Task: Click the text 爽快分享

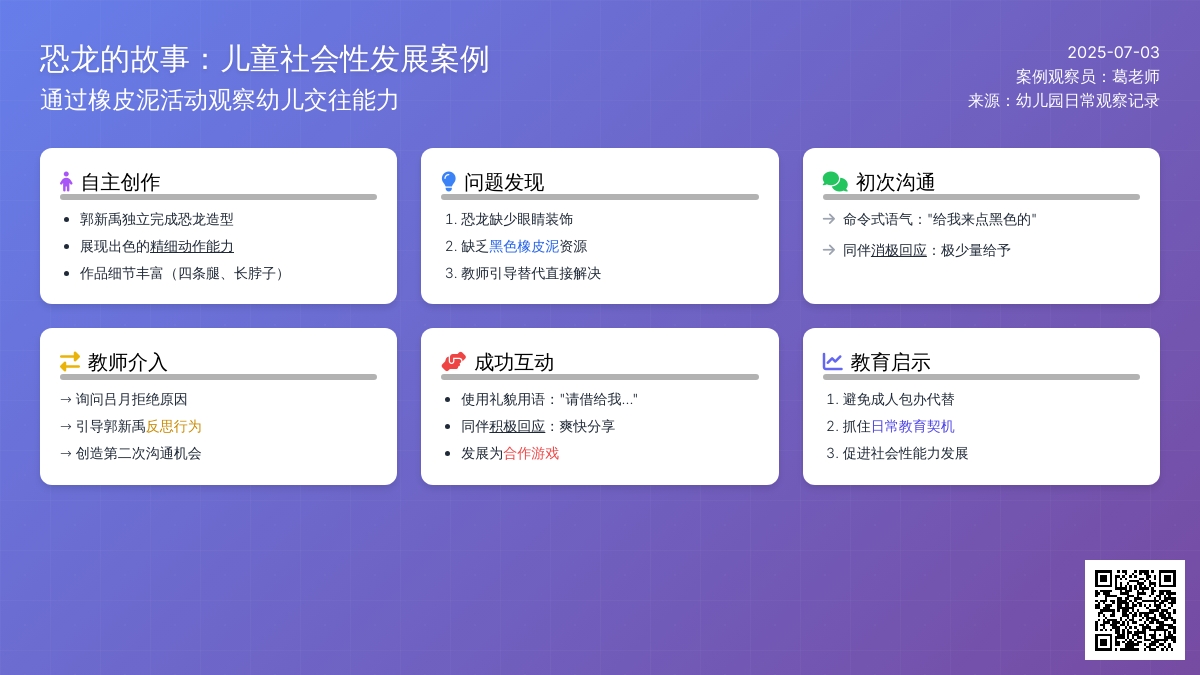Action: tap(587, 426)
